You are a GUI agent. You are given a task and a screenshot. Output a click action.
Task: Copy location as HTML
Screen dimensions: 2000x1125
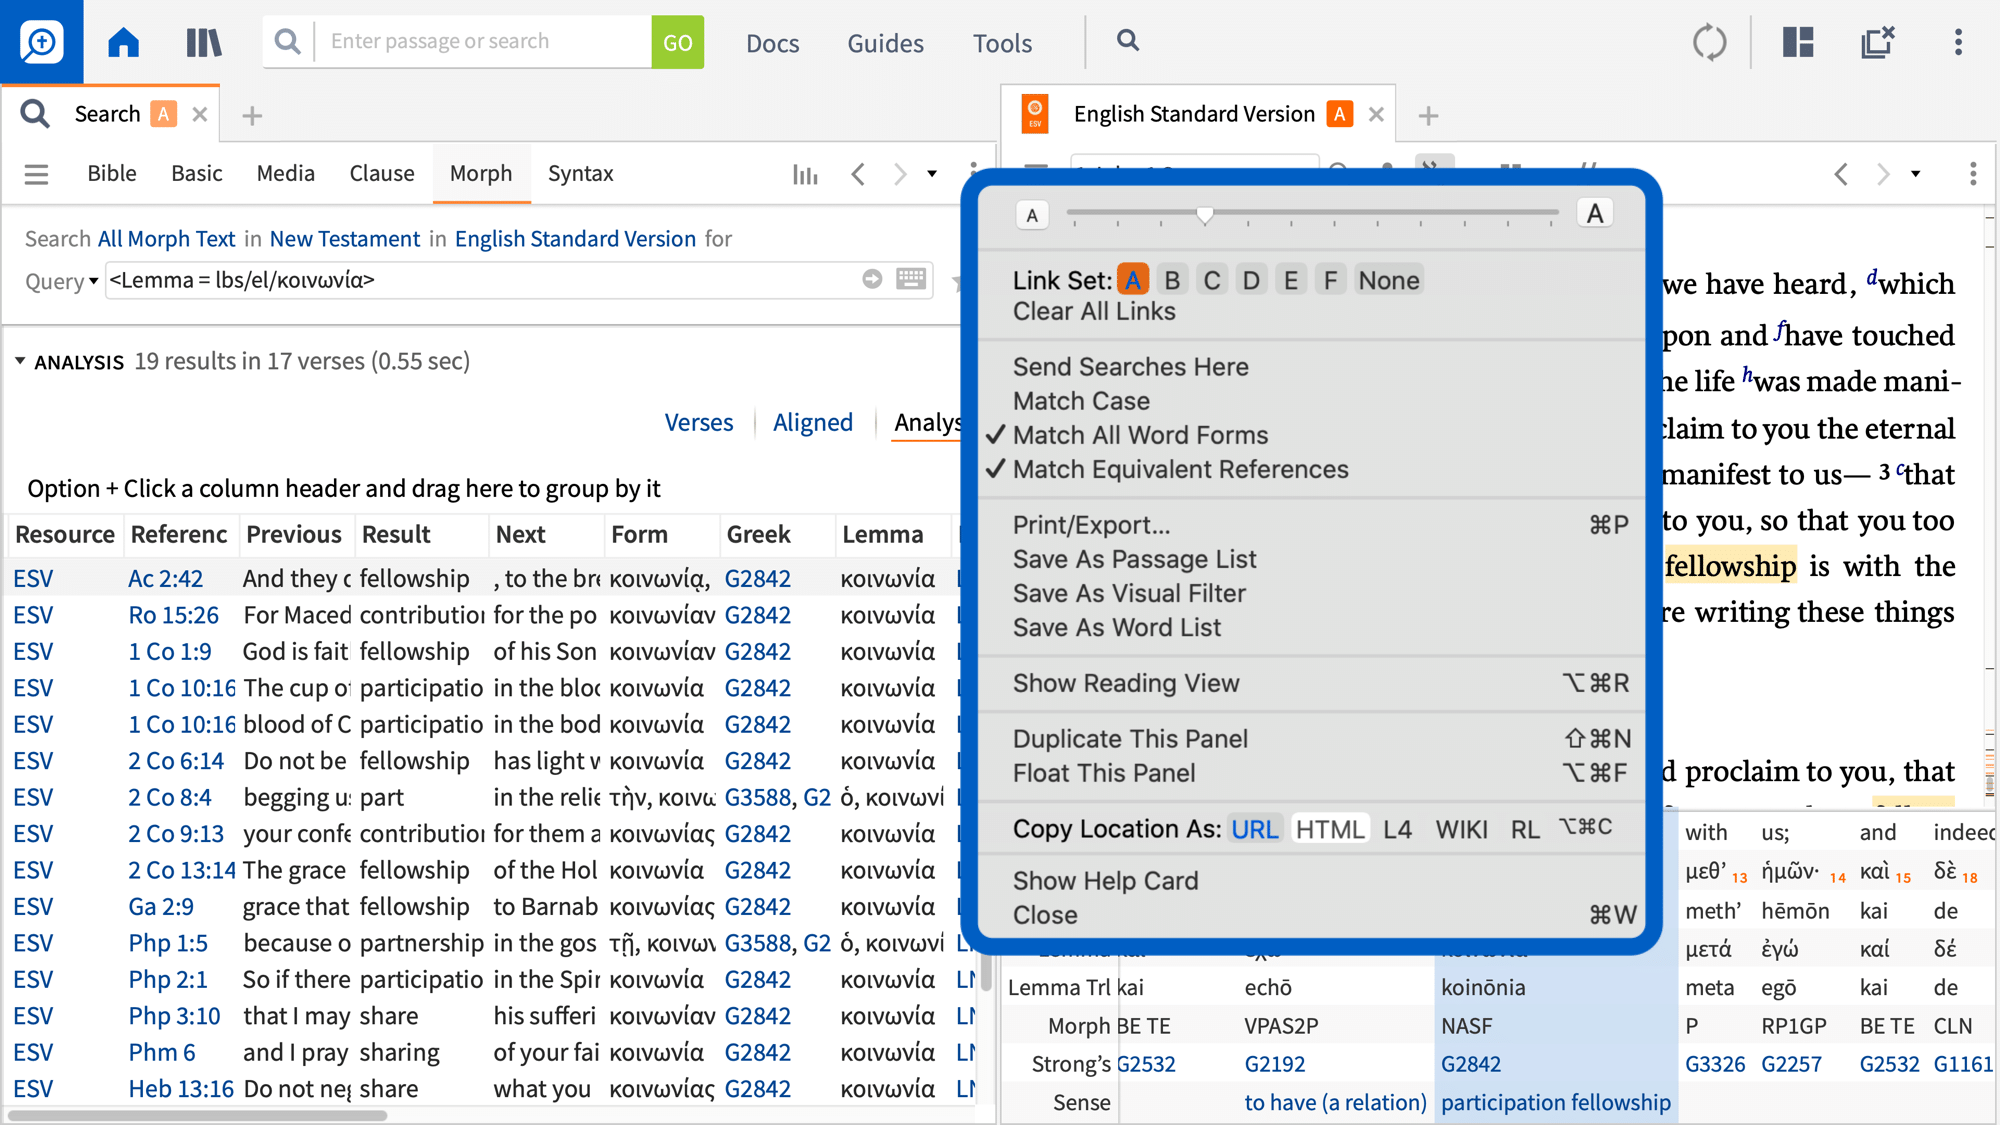click(x=1329, y=829)
